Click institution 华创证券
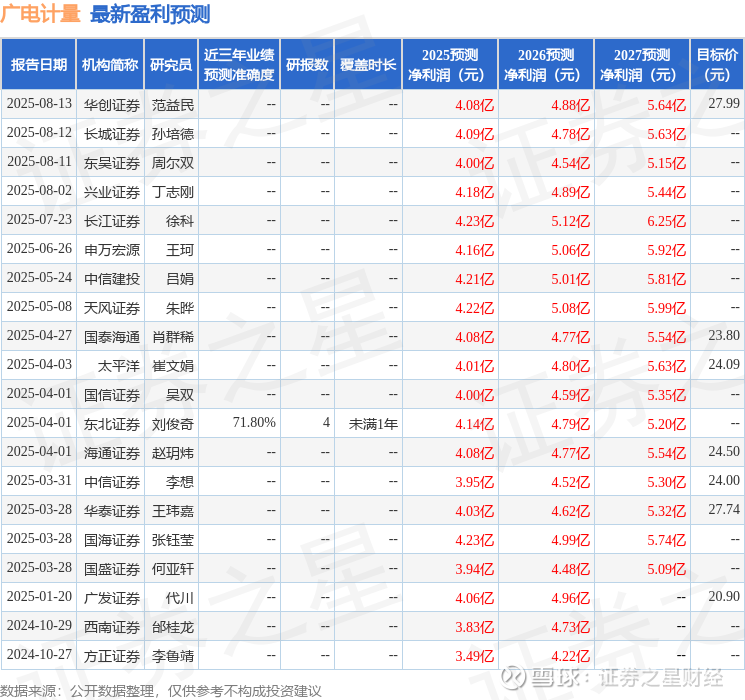The image size is (745, 700). pos(112,105)
